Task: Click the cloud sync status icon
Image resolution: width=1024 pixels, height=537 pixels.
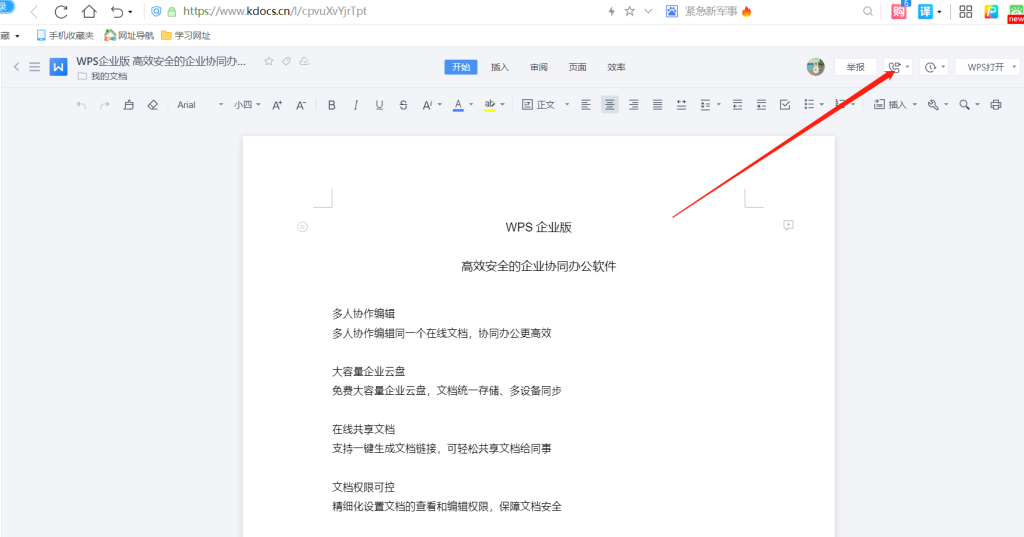Action: pyautogui.click(x=304, y=61)
